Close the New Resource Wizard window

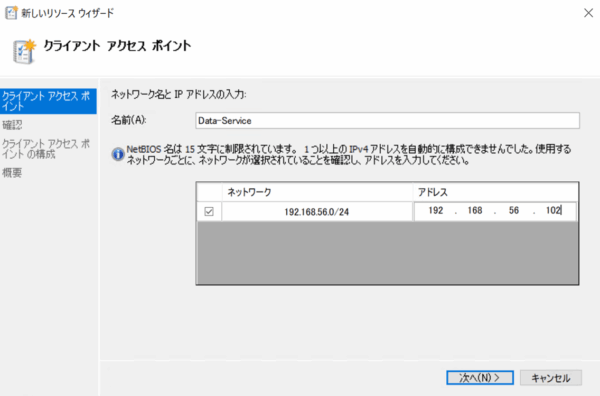[x=588, y=13]
